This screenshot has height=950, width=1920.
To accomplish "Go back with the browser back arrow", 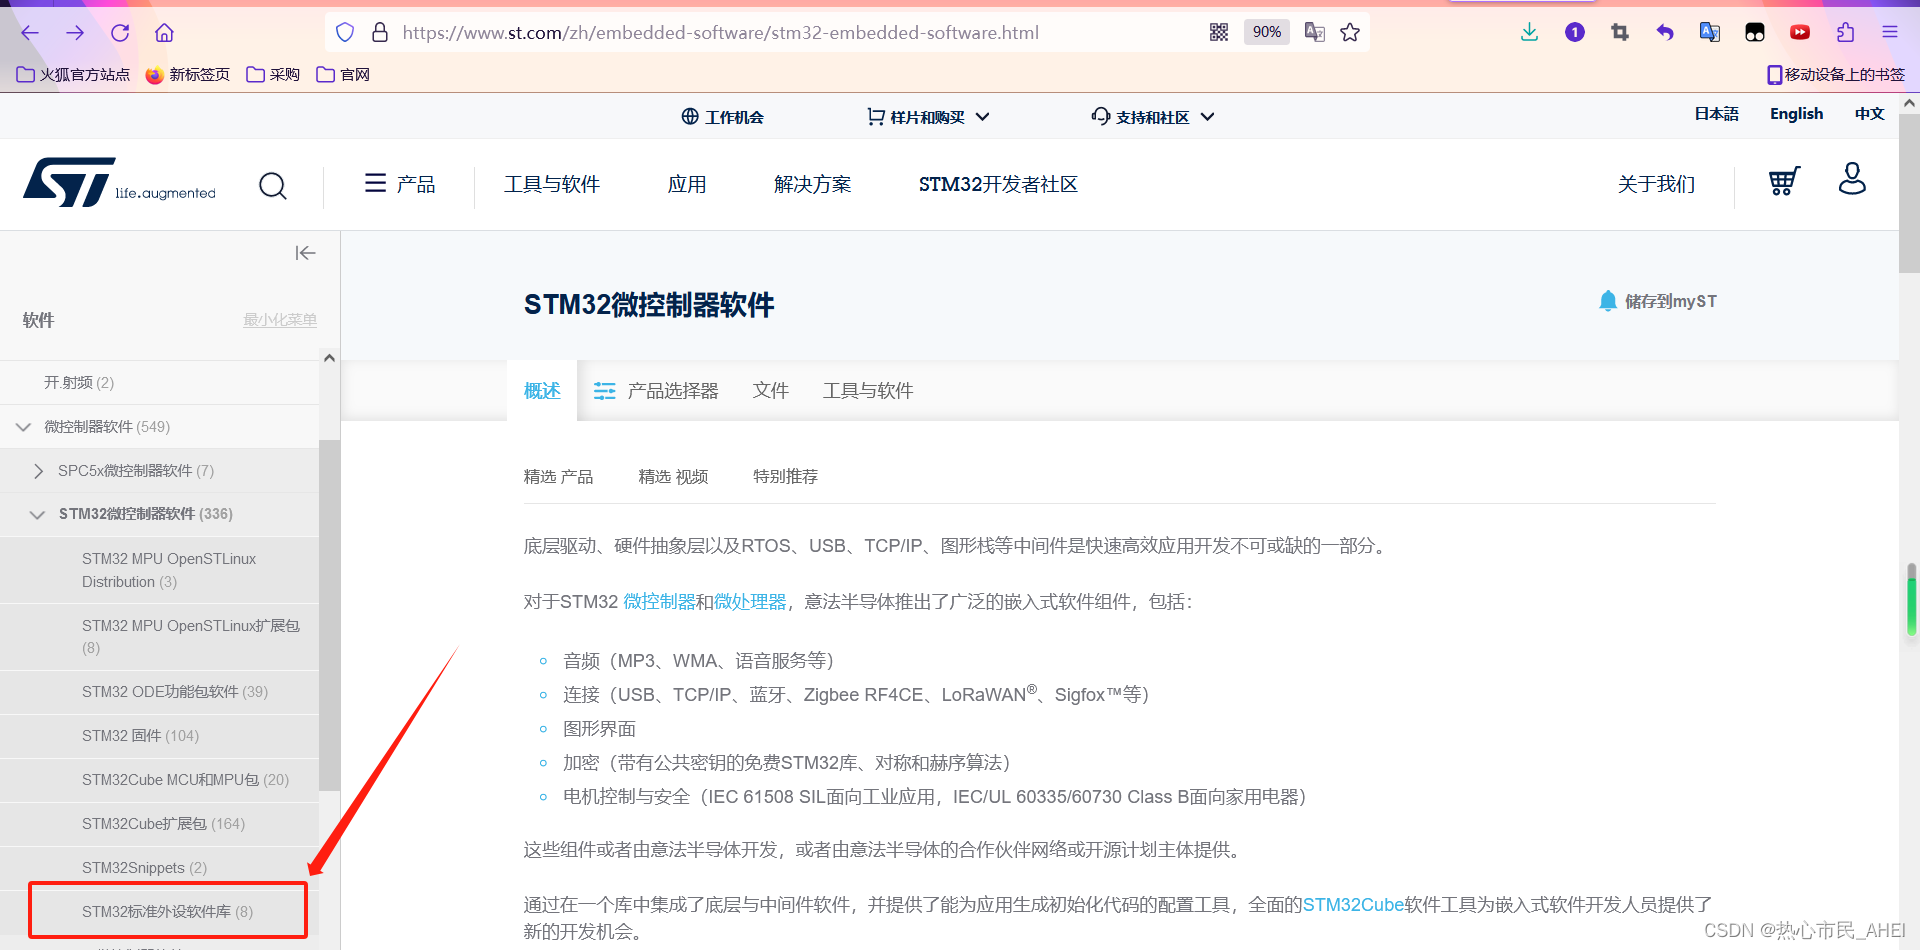I will point(30,33).
